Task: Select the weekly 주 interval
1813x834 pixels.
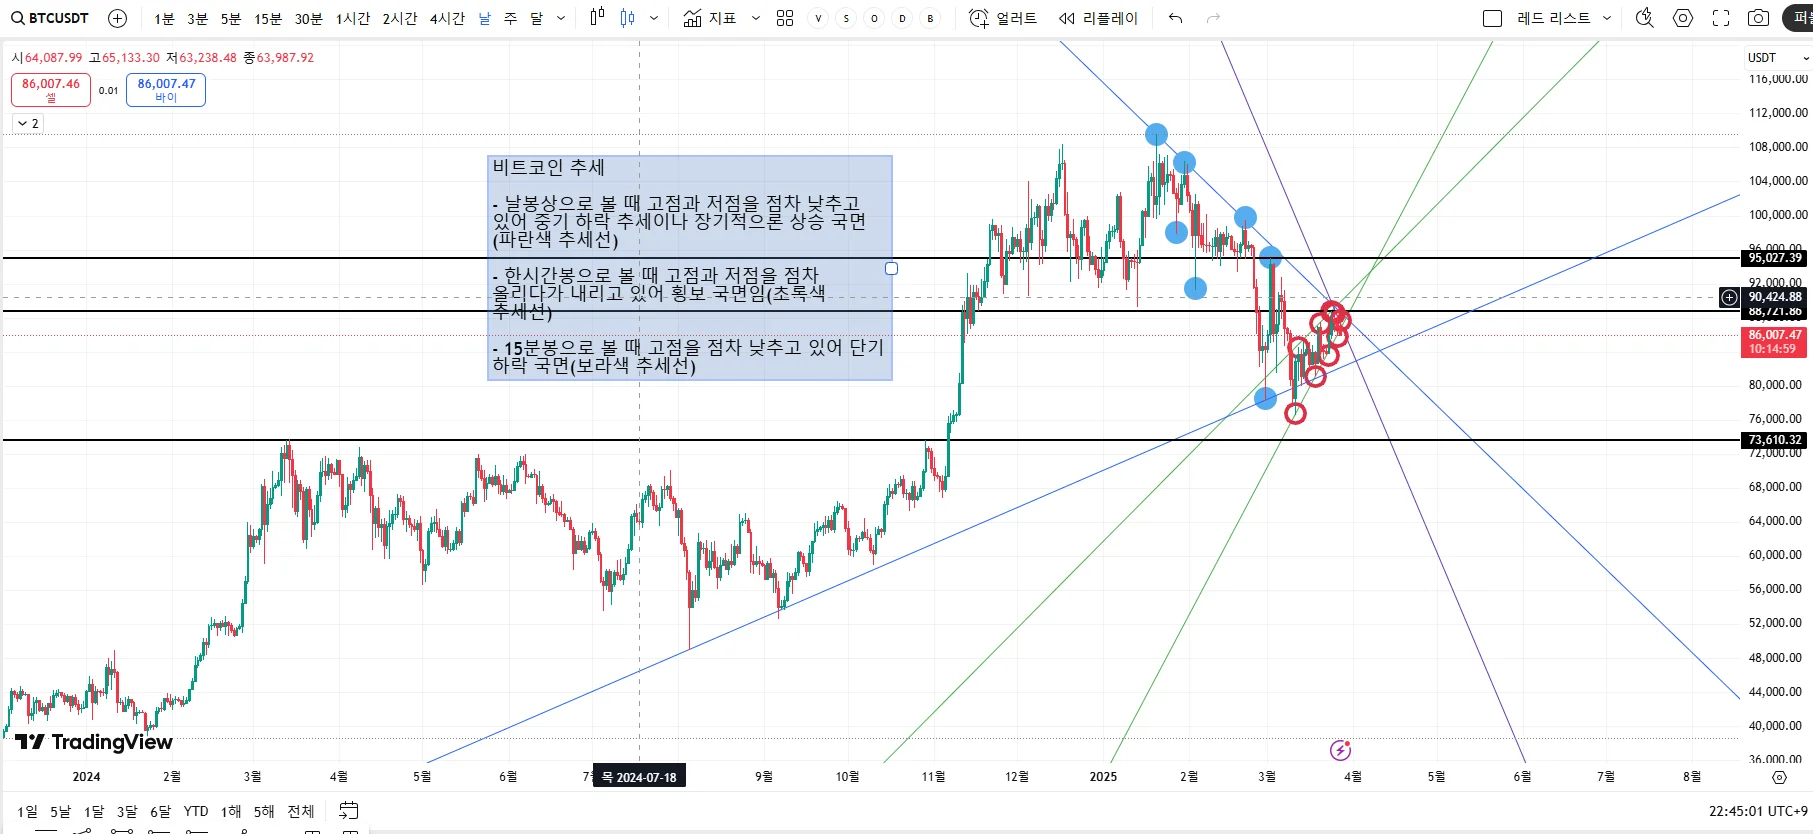Action: click(510, 18)
